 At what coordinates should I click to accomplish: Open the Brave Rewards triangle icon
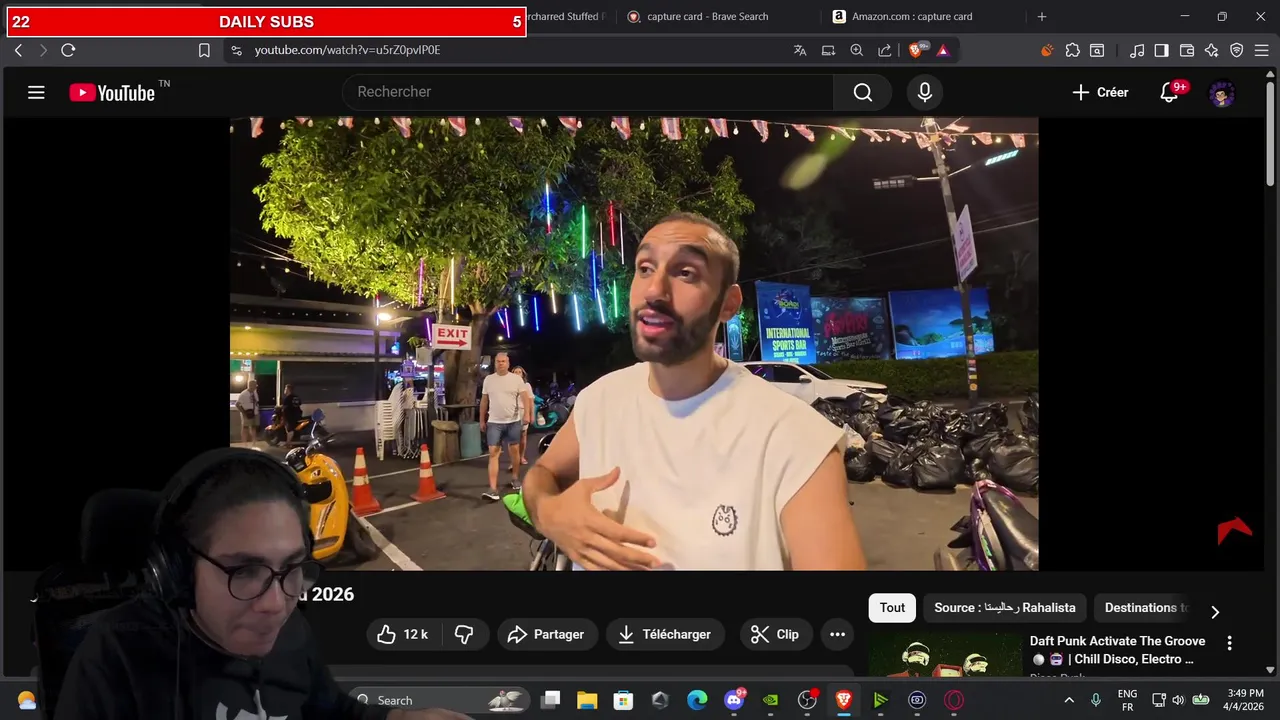(942, 50)
